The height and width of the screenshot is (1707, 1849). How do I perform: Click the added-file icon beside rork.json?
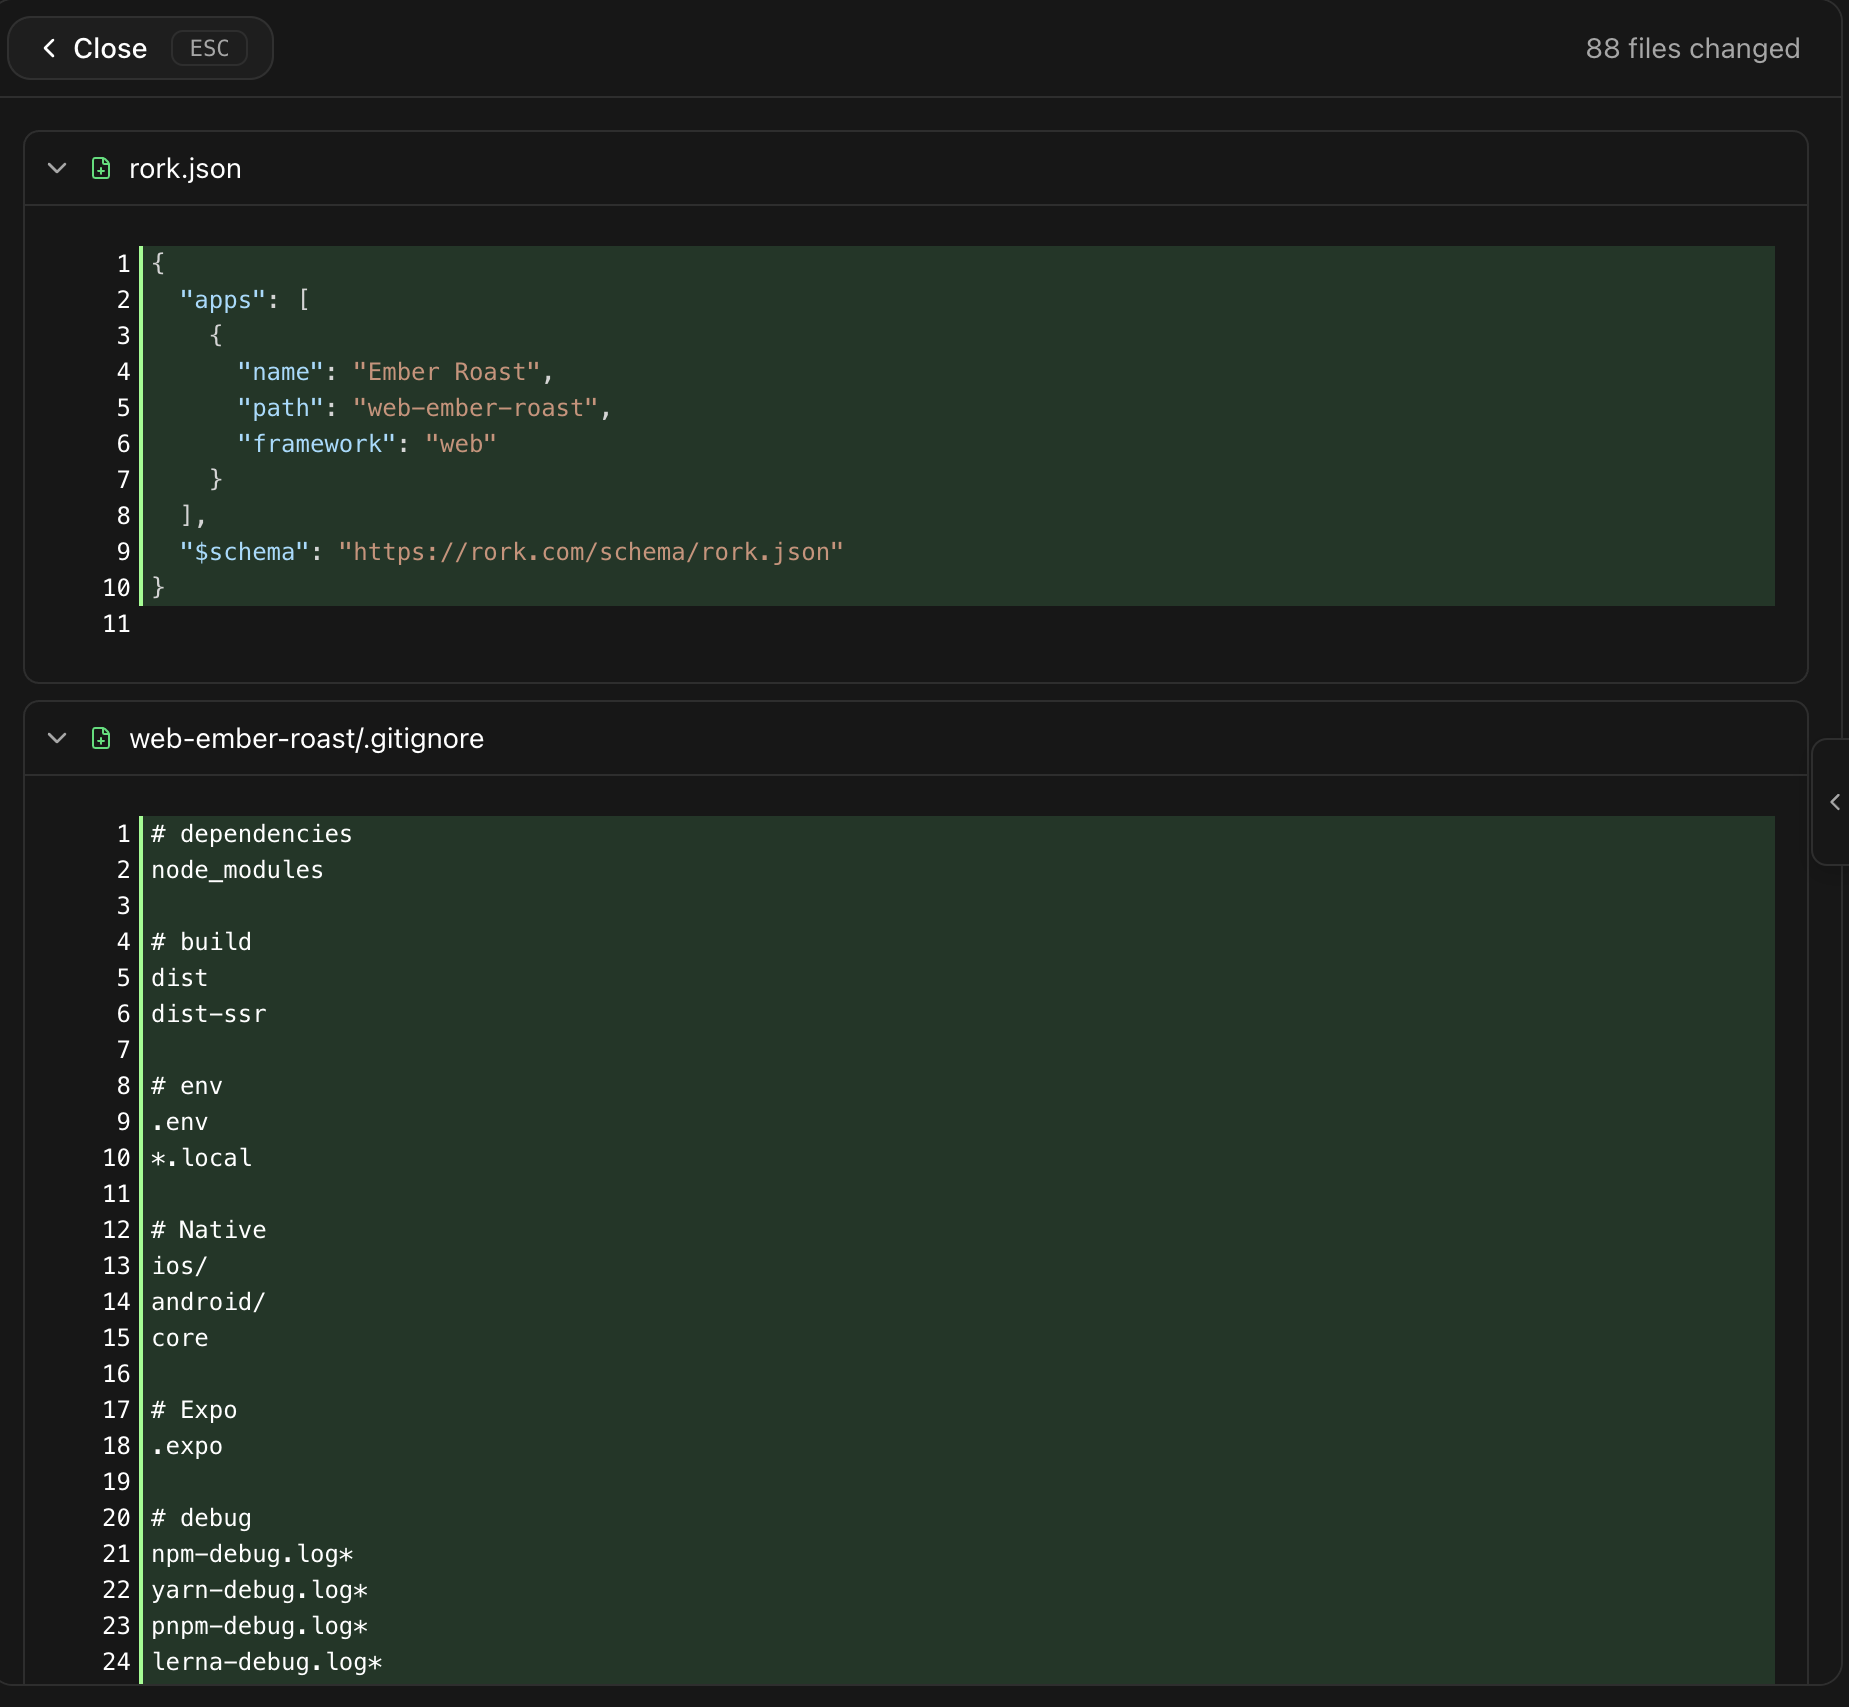click(x=101, y=168)
